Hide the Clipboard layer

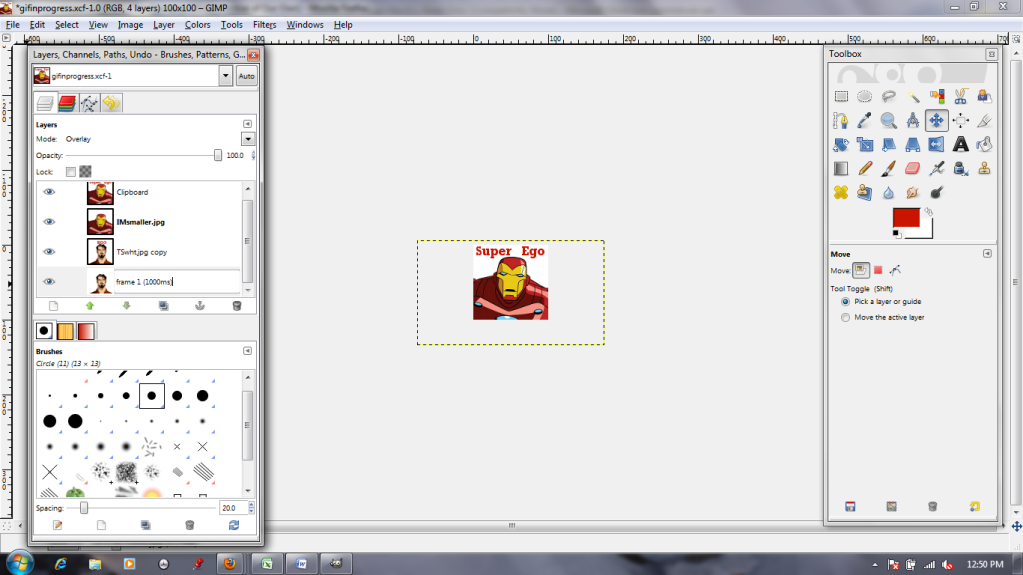(49, 192)
